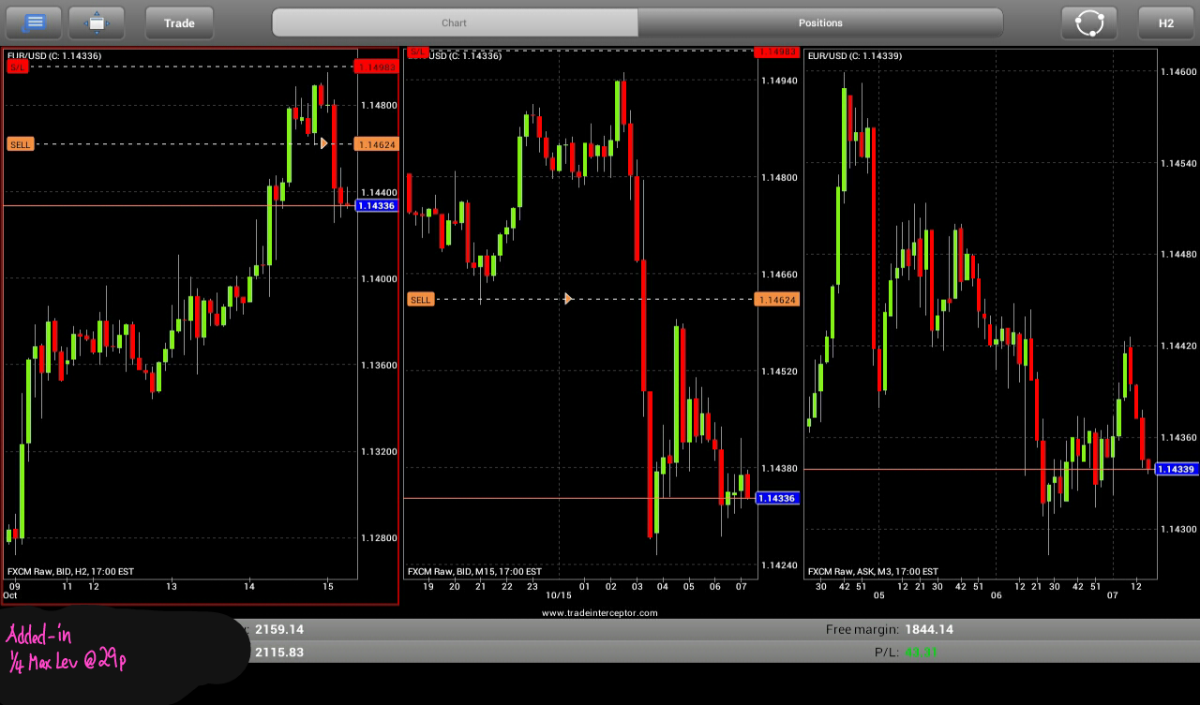Open the H2 timeframe selector

pos(1166,22)
